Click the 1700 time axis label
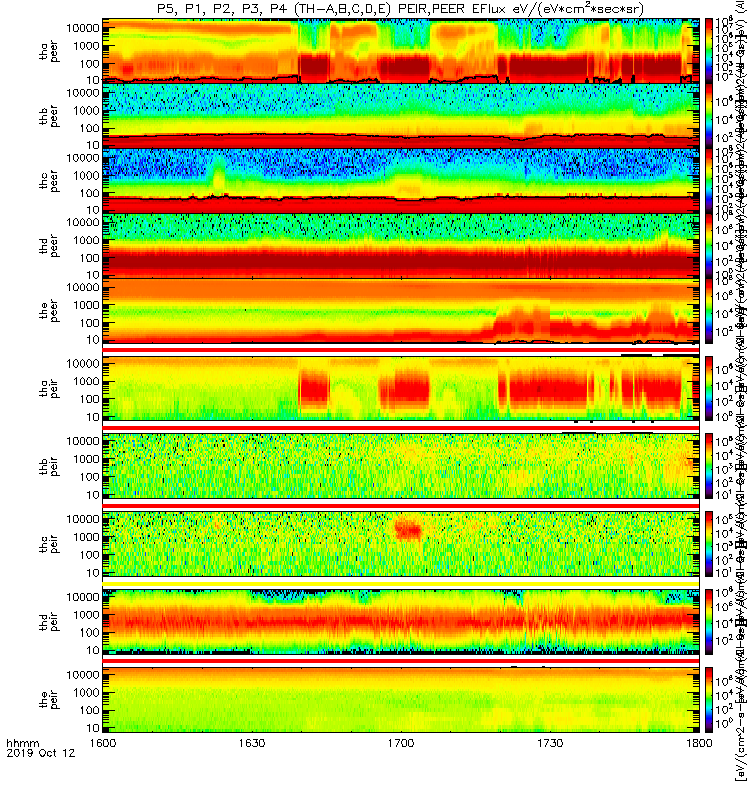750x800 pixels. click(x=401, y=743)
